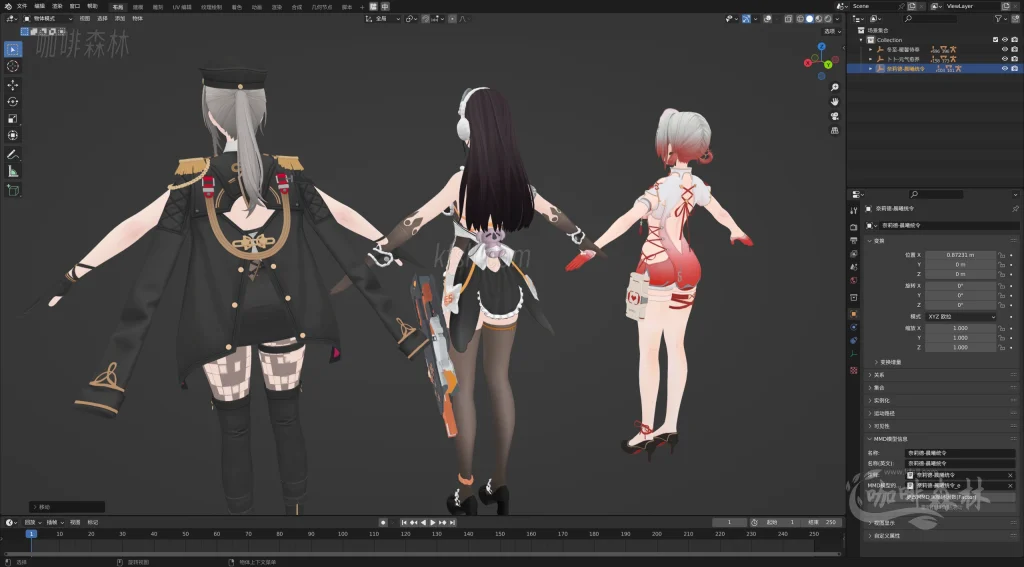Toggle the Collection exclude checkbox

[x=995, y=40]
